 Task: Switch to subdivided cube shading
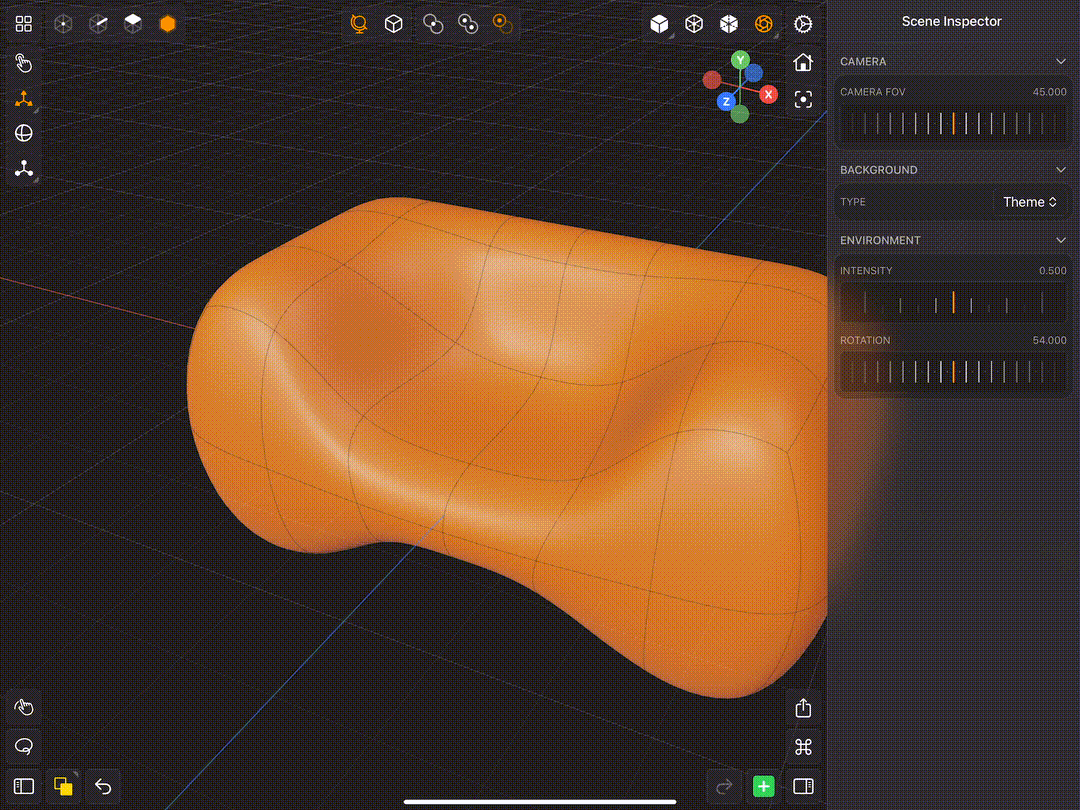[x=729, y=24]
